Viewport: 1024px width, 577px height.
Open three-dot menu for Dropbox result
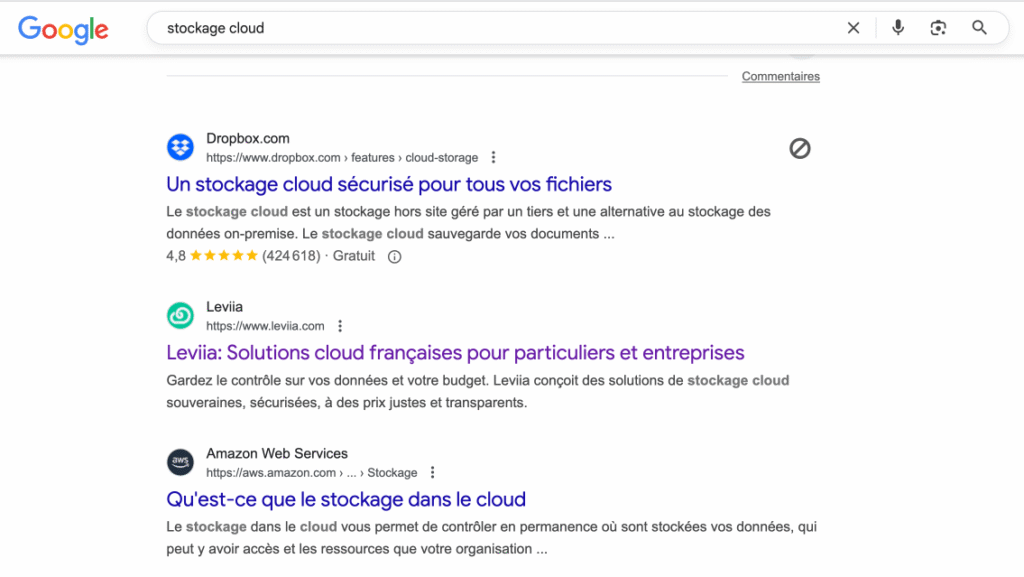pyautogui.click(x=493, y=157)
